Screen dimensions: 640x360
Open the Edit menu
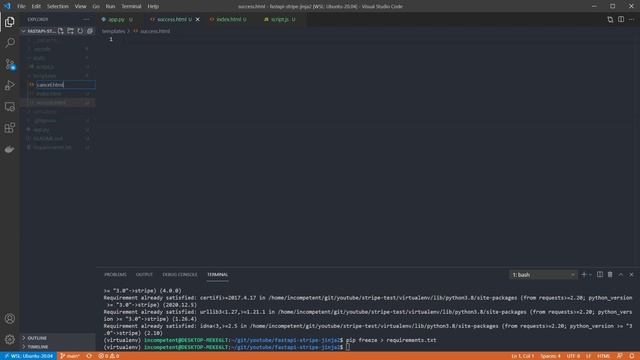pos(36,6)
